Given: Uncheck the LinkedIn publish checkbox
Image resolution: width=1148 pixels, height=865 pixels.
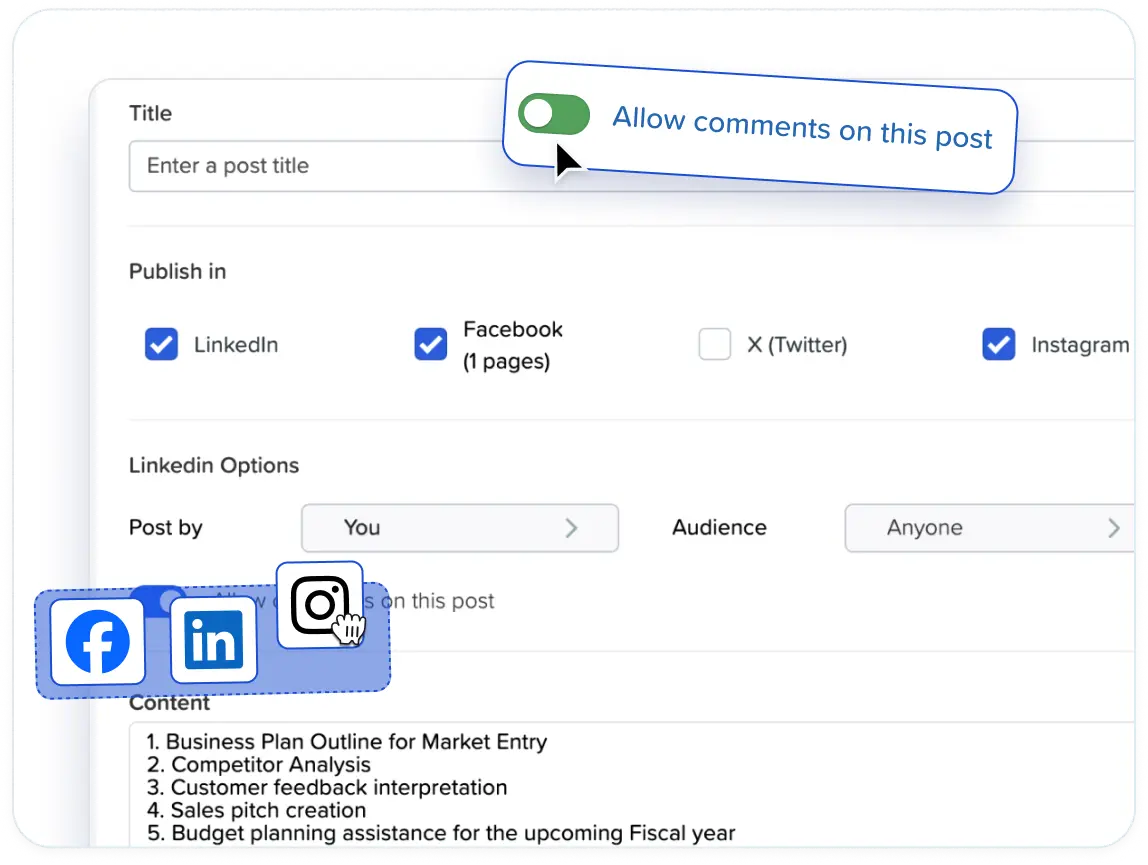Looking at the screenshot, I should (x=161, y=344).
